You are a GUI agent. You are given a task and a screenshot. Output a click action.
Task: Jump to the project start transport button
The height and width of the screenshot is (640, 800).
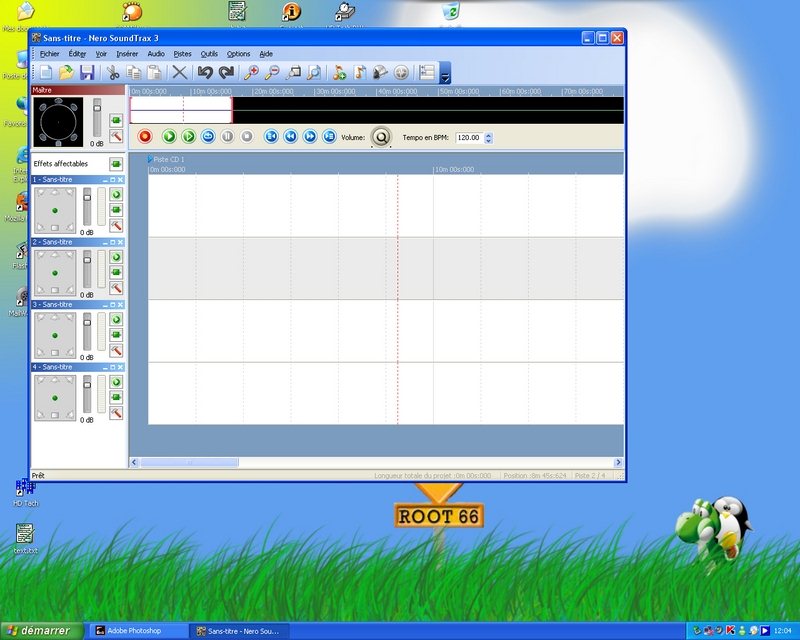(271, 137)
